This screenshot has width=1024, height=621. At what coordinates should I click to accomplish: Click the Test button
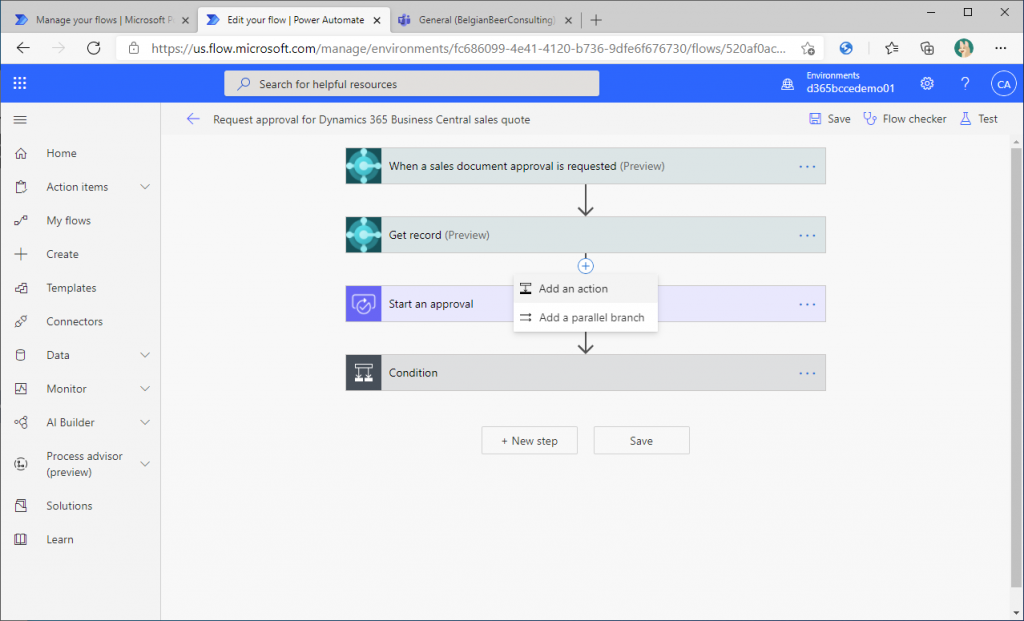[978, 119]
